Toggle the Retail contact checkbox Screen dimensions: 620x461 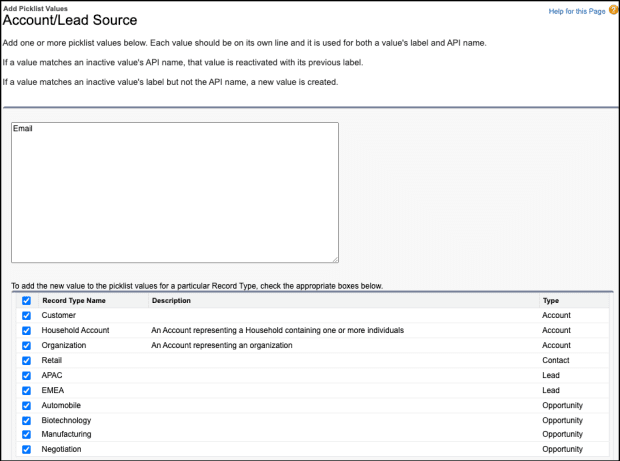click(26, 360)
